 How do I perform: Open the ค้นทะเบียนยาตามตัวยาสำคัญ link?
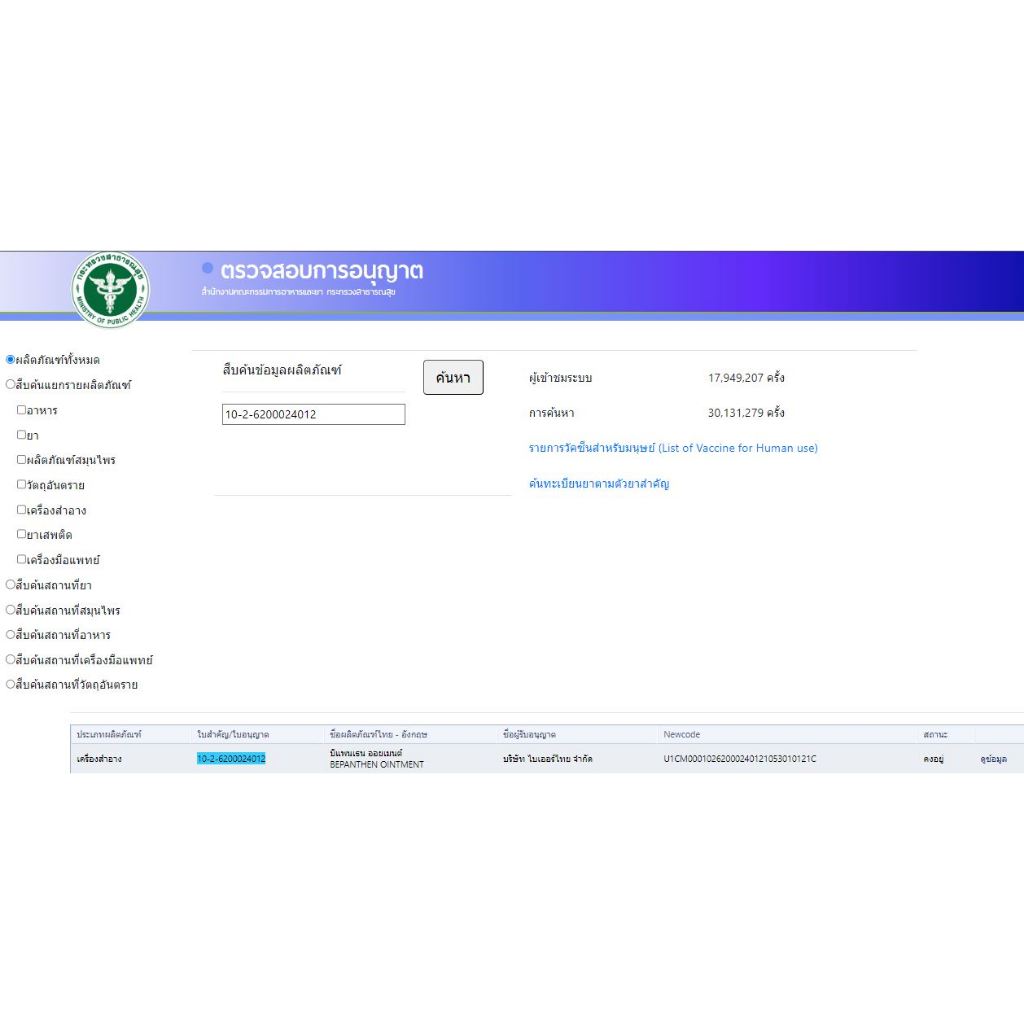tap(598, 484)
